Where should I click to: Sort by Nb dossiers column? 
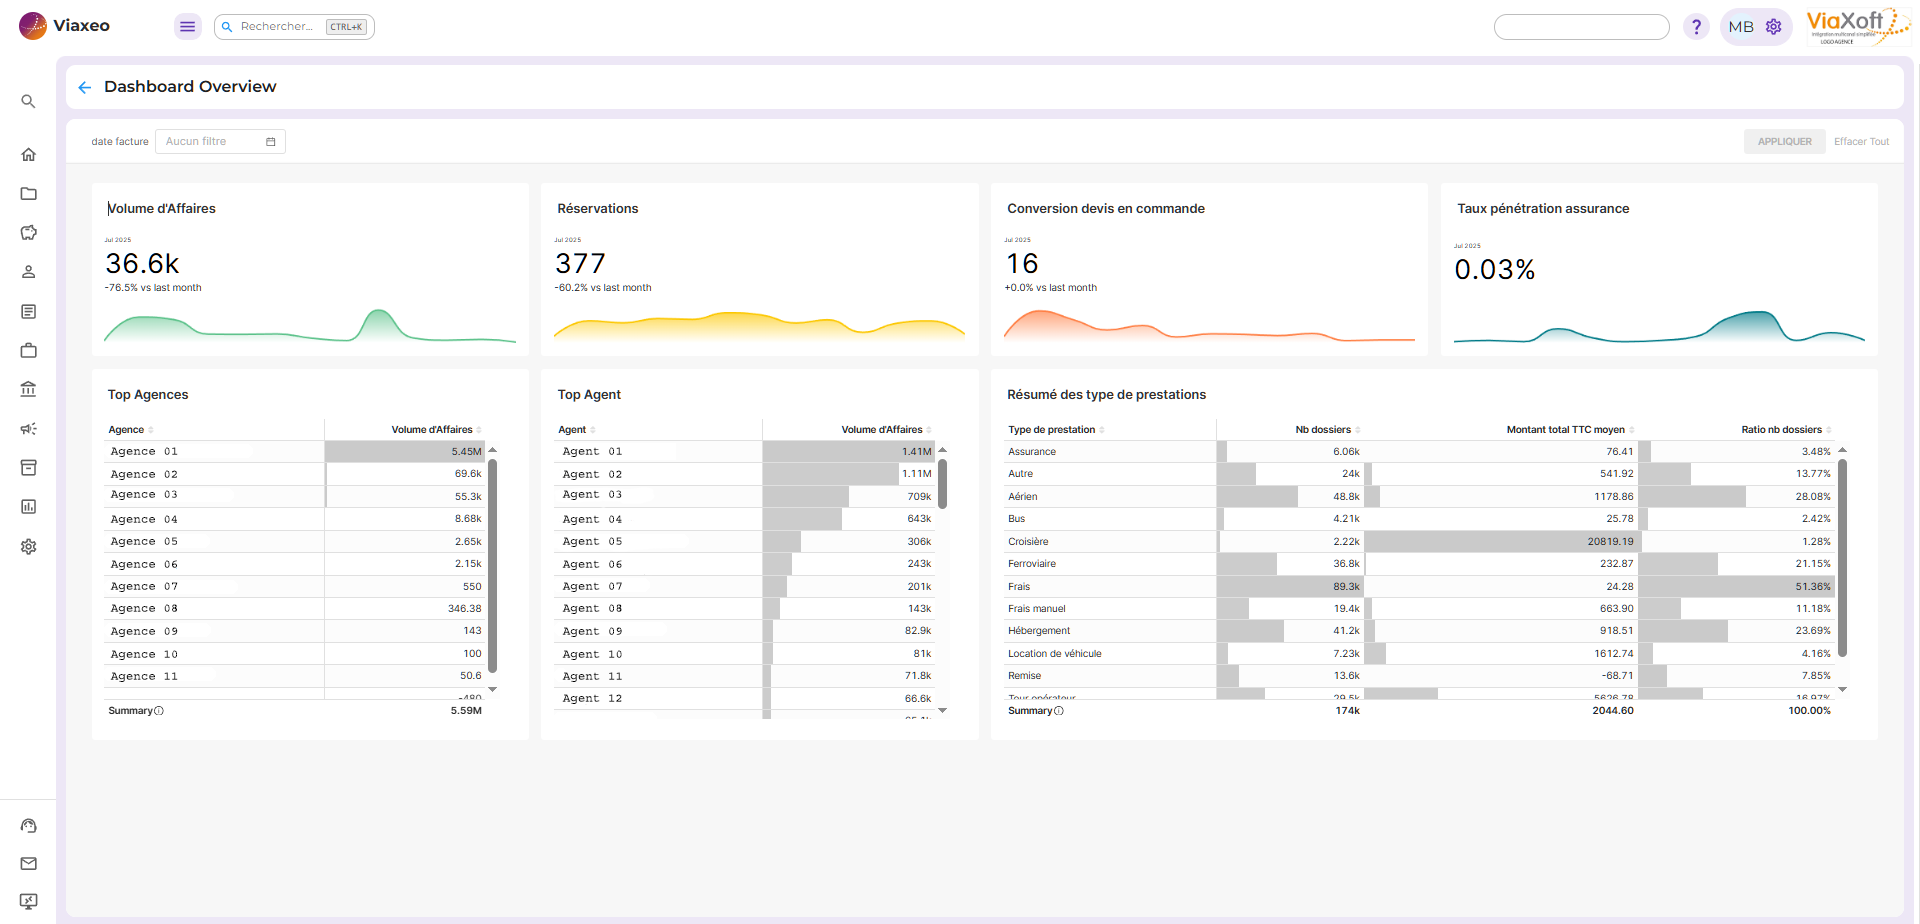(x=1327, y=430)
